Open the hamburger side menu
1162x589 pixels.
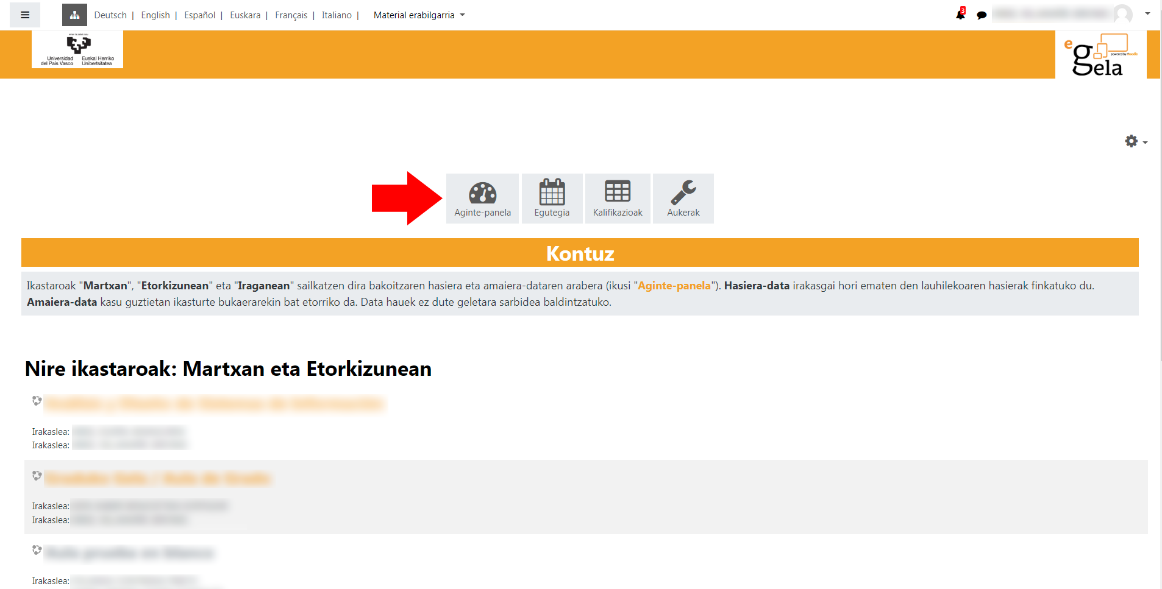25,15
